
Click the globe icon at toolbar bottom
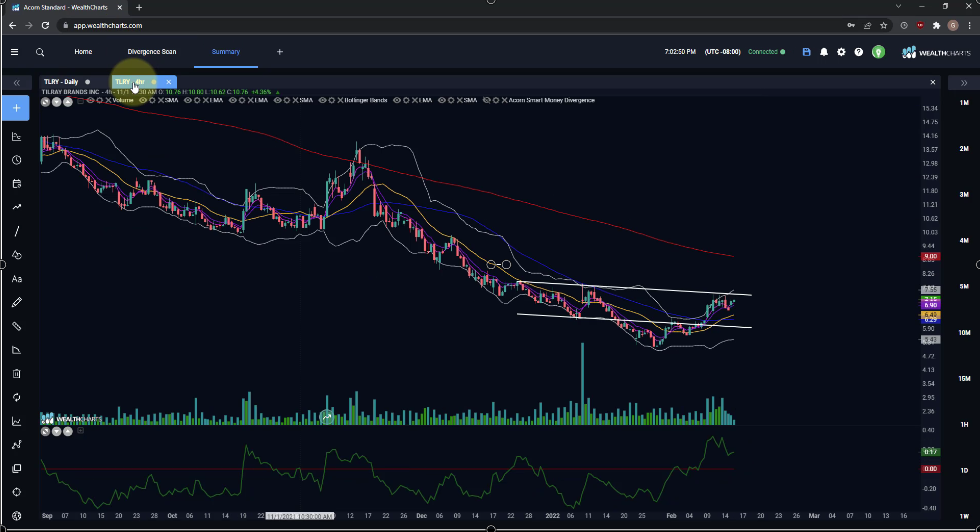coord(17,516)
